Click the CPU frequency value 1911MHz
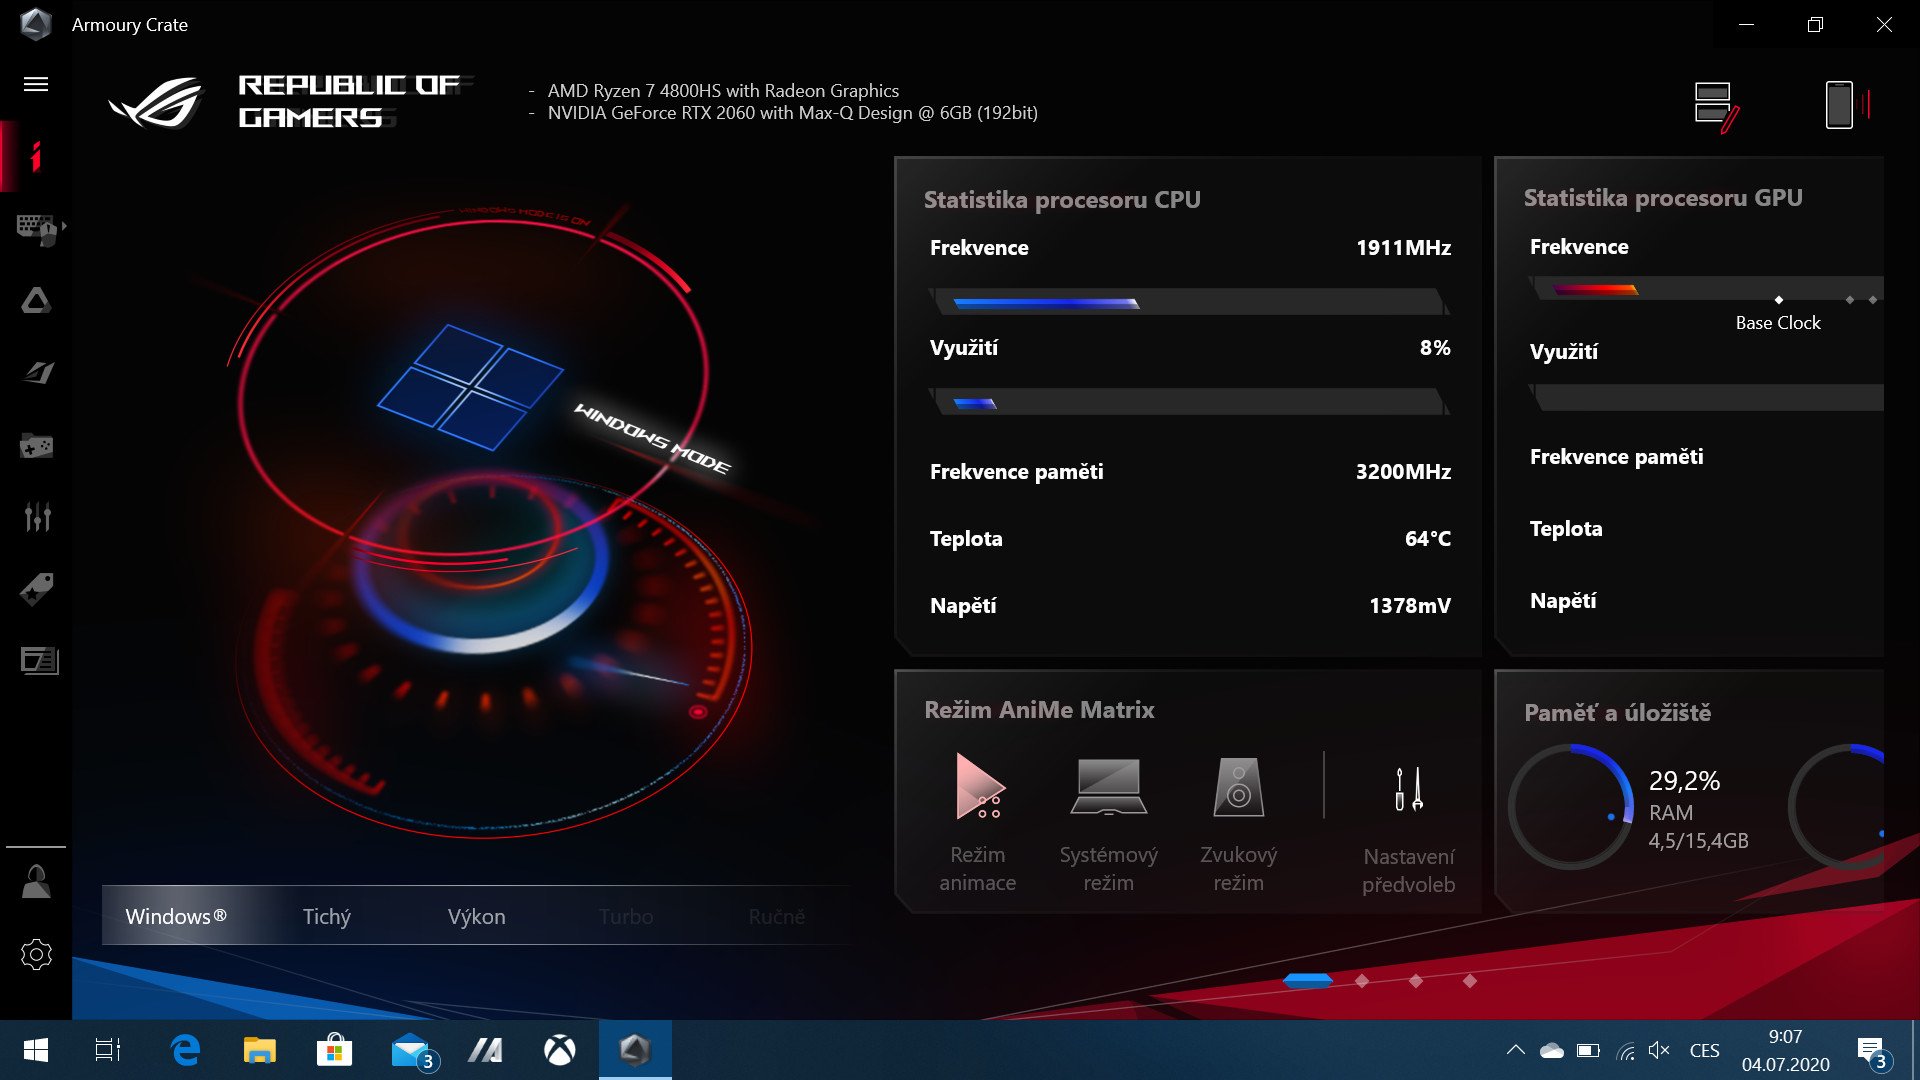Screen dimensions: 1920x1080 1403,248
